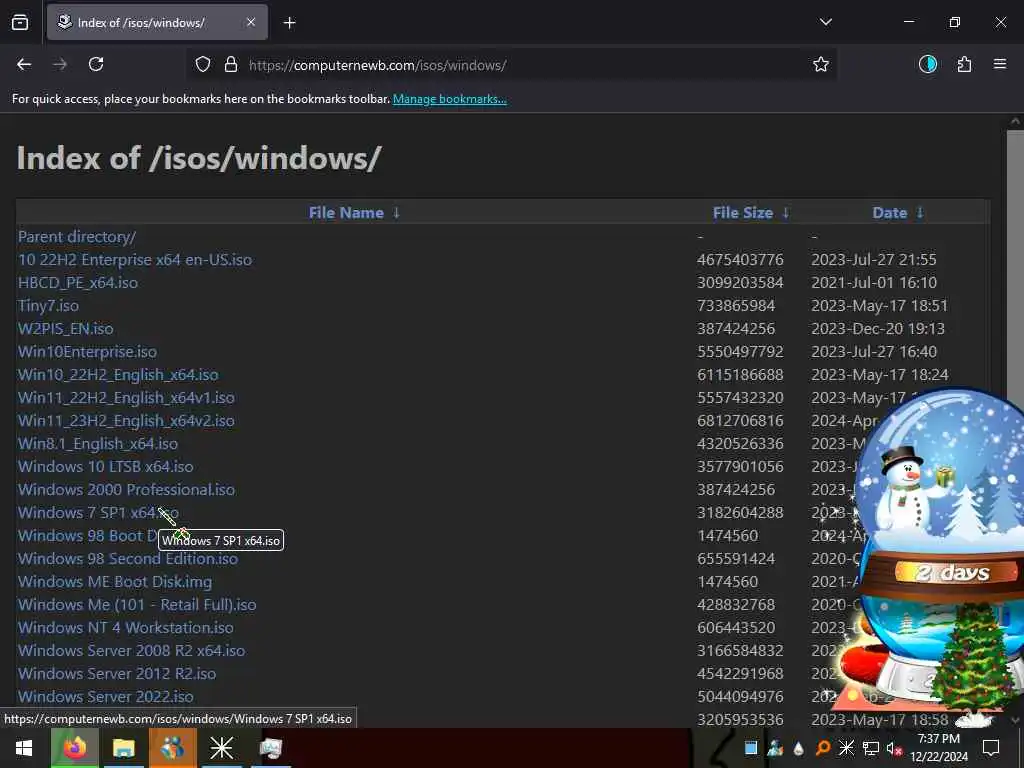Download W2PIS_EN.iso
The height and width of the screenshot is (768, 1024).
click(65, 328)
